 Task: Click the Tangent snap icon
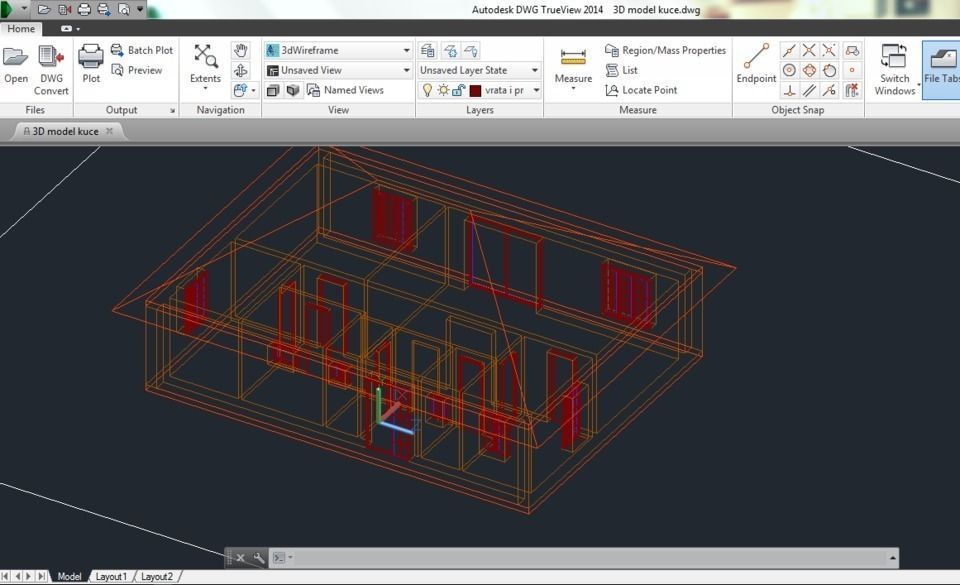point(829,70)
